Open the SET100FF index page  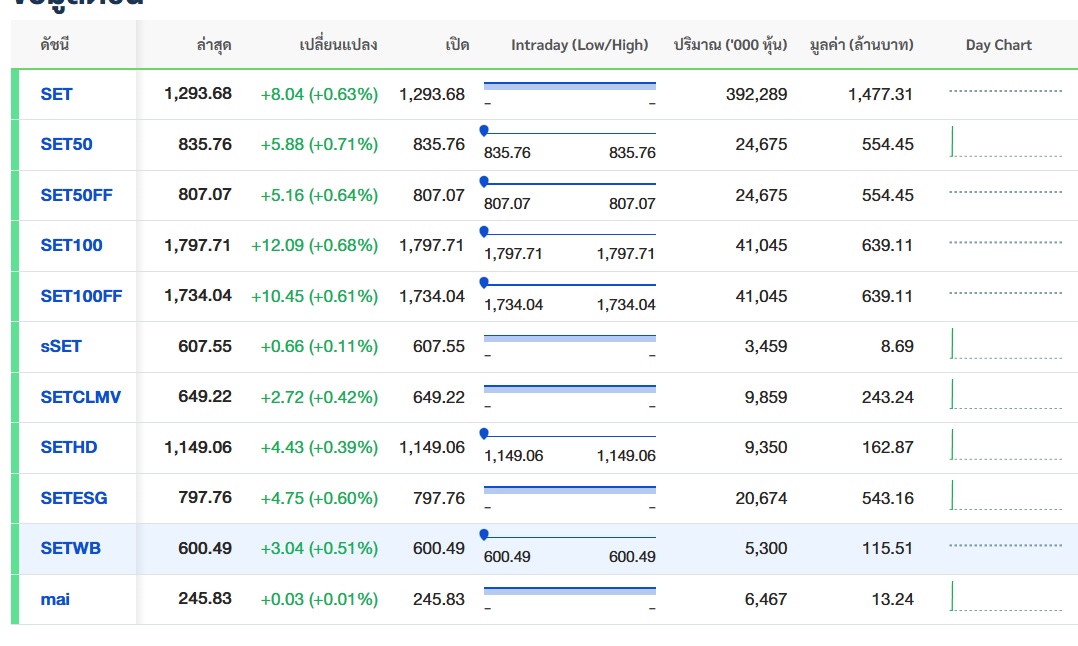pyautogui.click(x=81, y=296)
